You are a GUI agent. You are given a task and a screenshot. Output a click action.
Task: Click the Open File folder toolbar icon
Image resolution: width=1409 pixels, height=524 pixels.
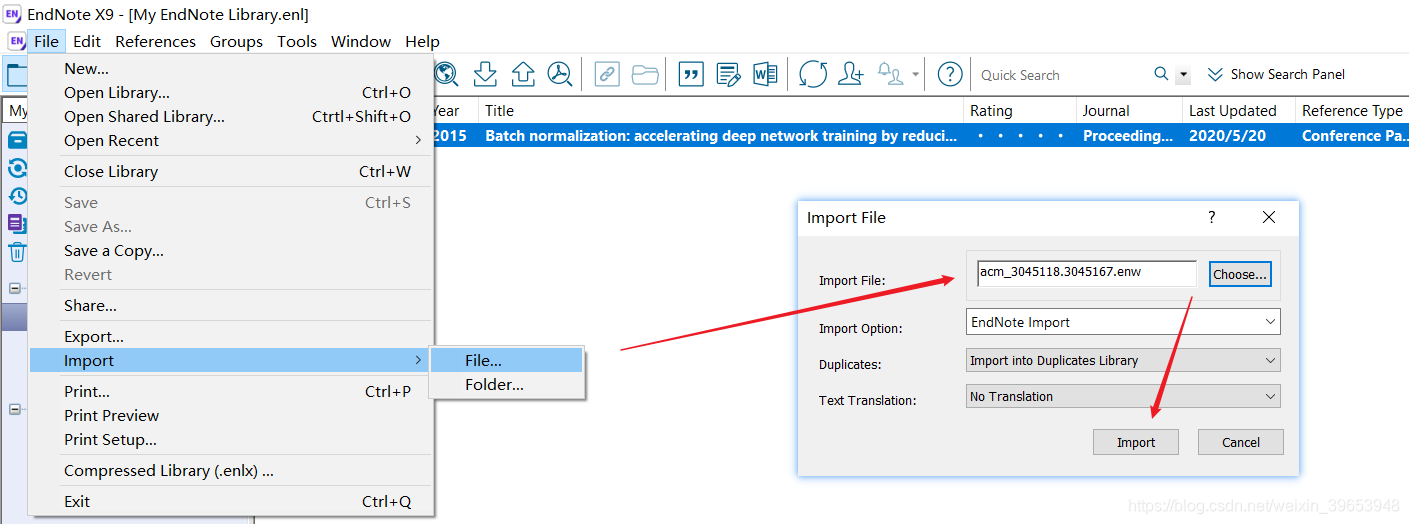coord(645,74)
